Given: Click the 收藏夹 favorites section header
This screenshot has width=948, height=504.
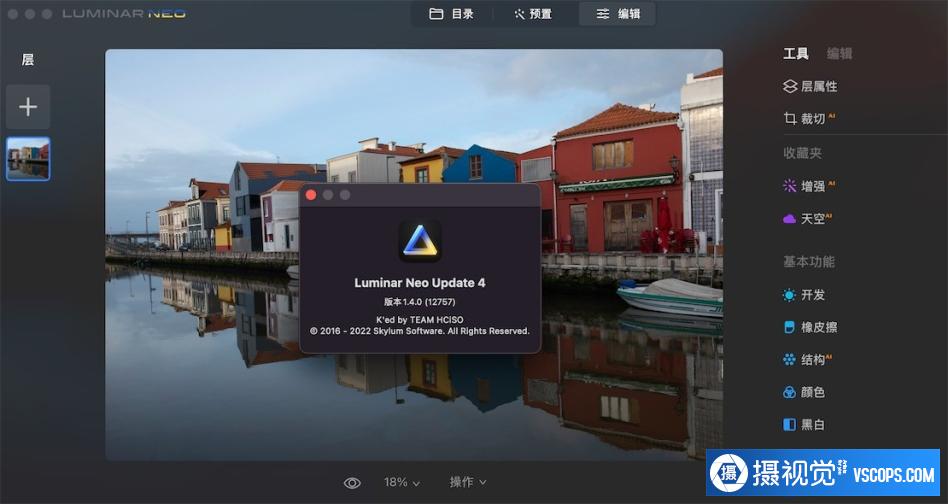Looking at the screenshot, I should tap(802, 153).
